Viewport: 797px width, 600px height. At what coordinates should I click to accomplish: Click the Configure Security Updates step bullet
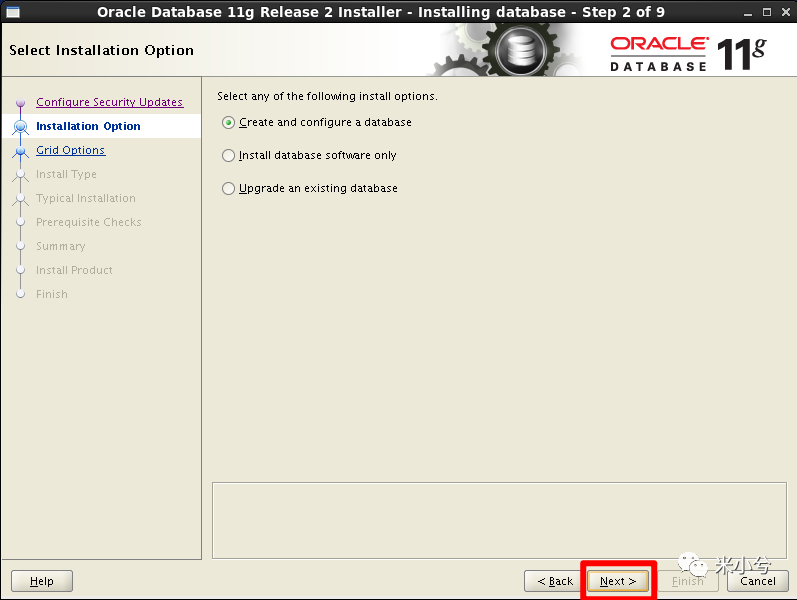click(x=20, y=103)
